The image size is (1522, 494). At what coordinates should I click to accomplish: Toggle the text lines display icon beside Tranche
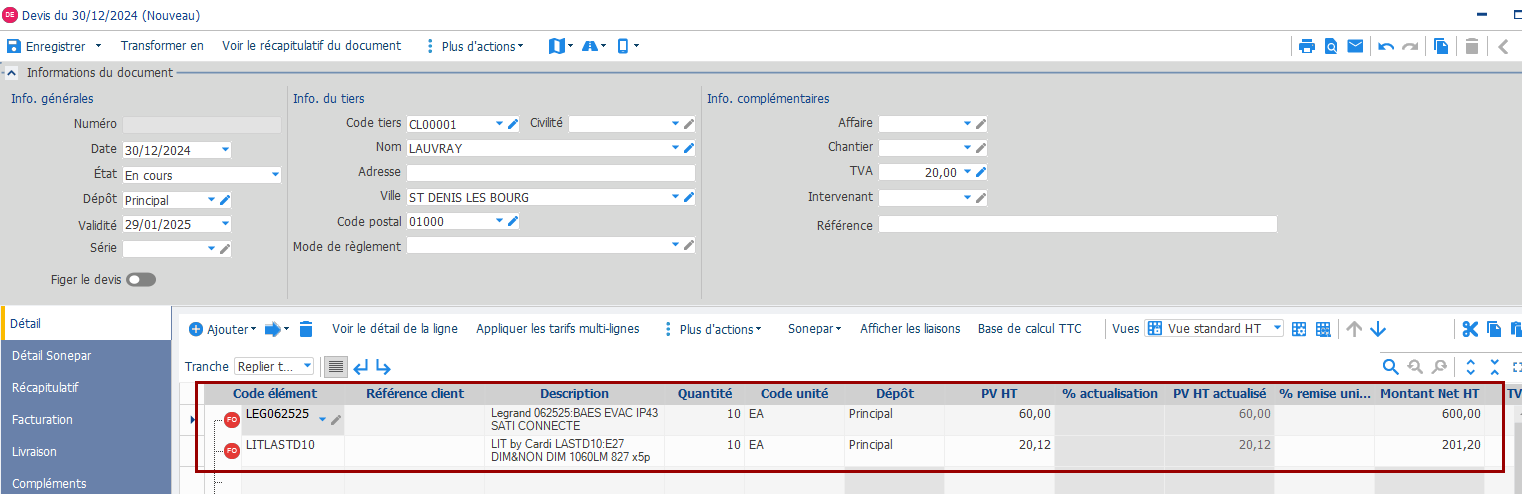[336, 367]
